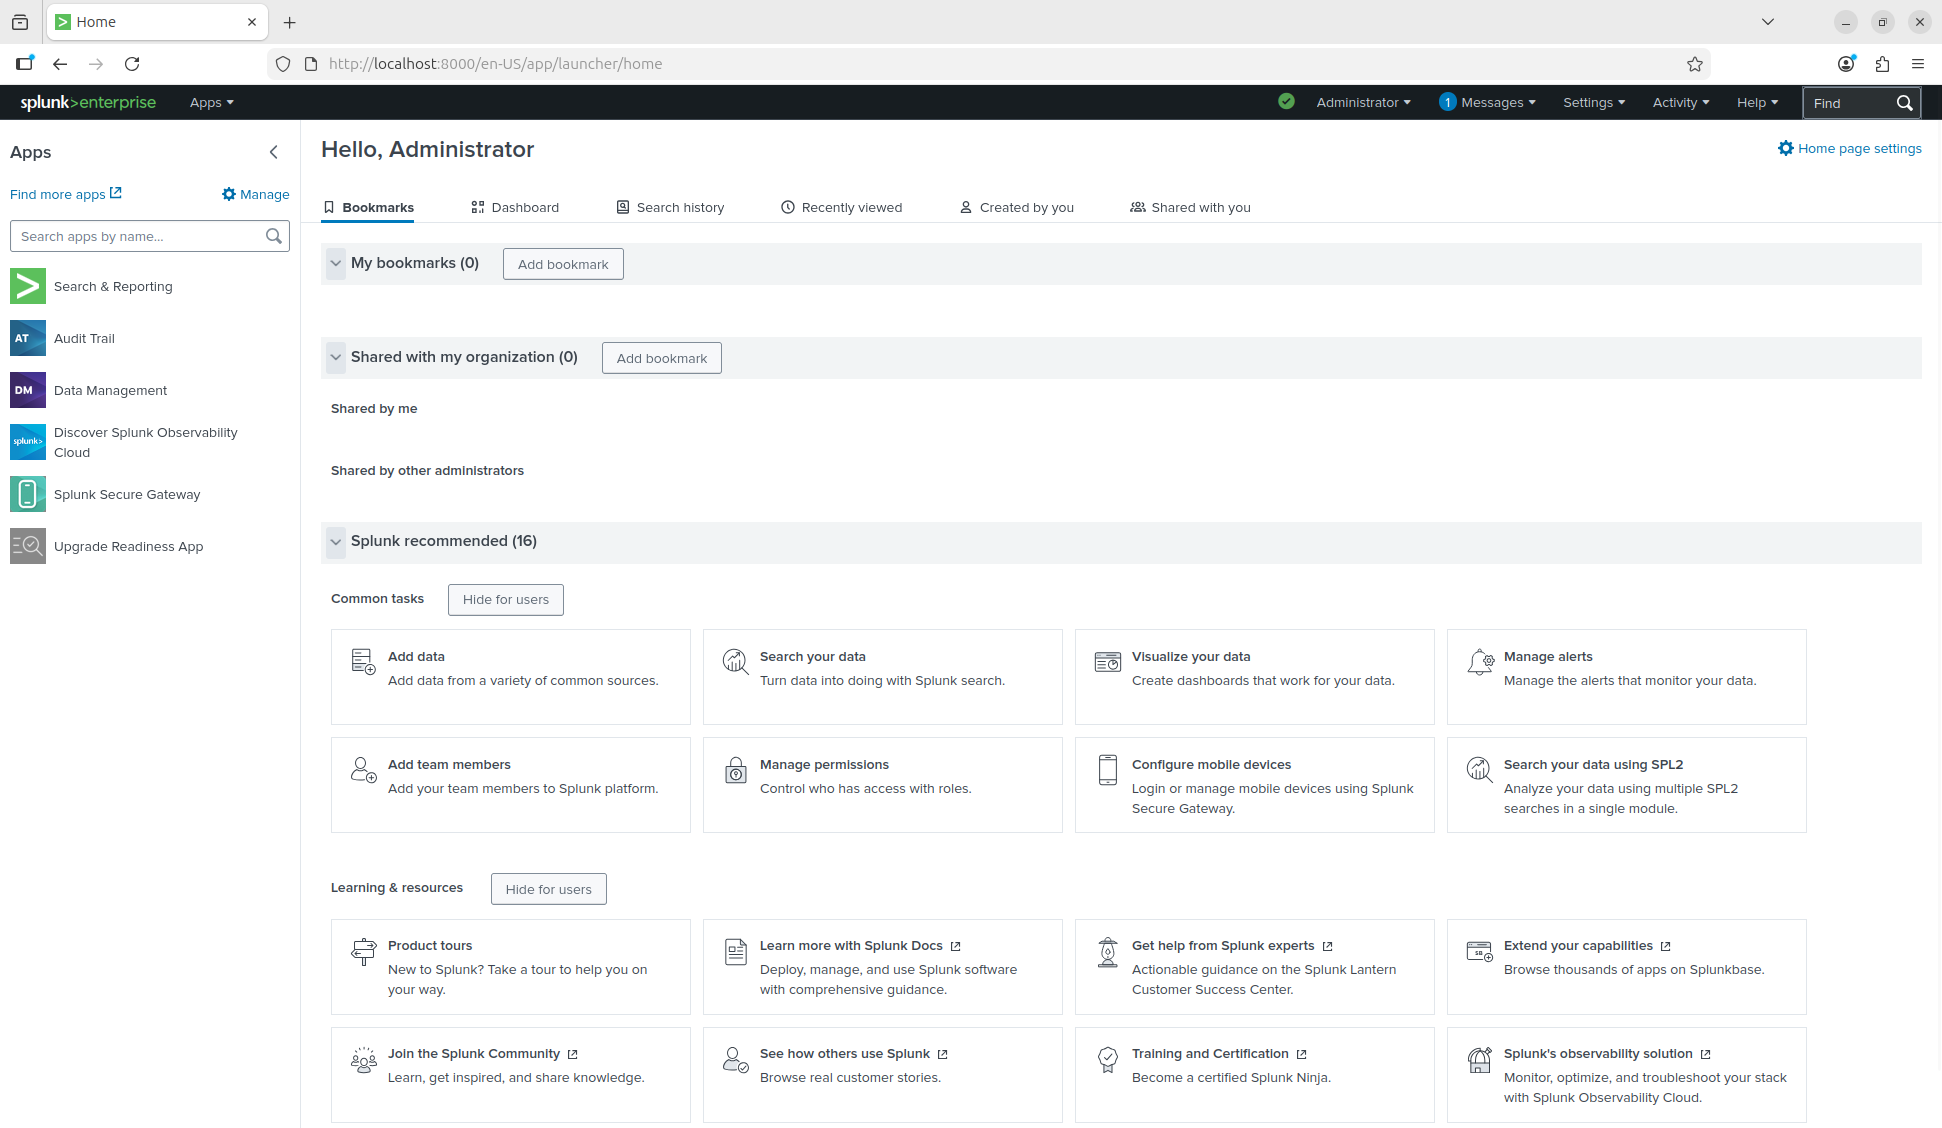Click the green system health status icon

[x=1286, y=101]
